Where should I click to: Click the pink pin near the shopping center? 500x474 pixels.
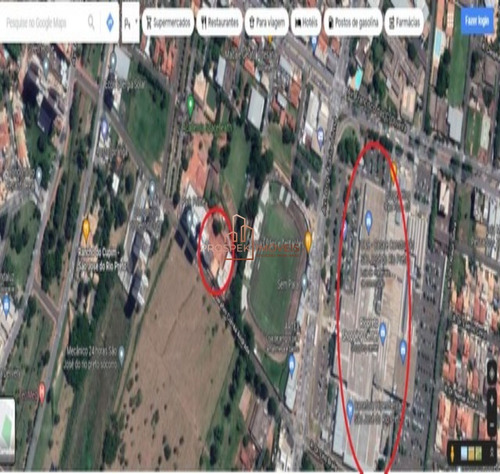(344, 230)
